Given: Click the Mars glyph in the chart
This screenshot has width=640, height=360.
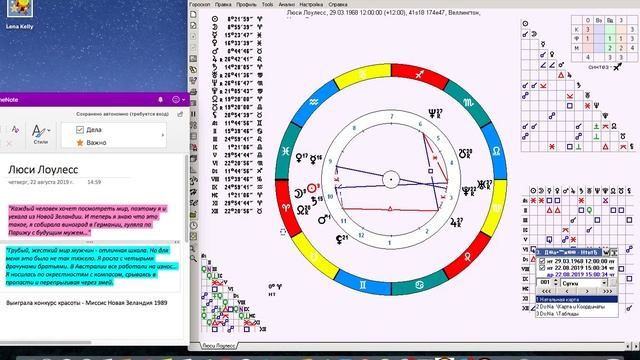Looking at the screenshot, I should click(x=323, y=220).
